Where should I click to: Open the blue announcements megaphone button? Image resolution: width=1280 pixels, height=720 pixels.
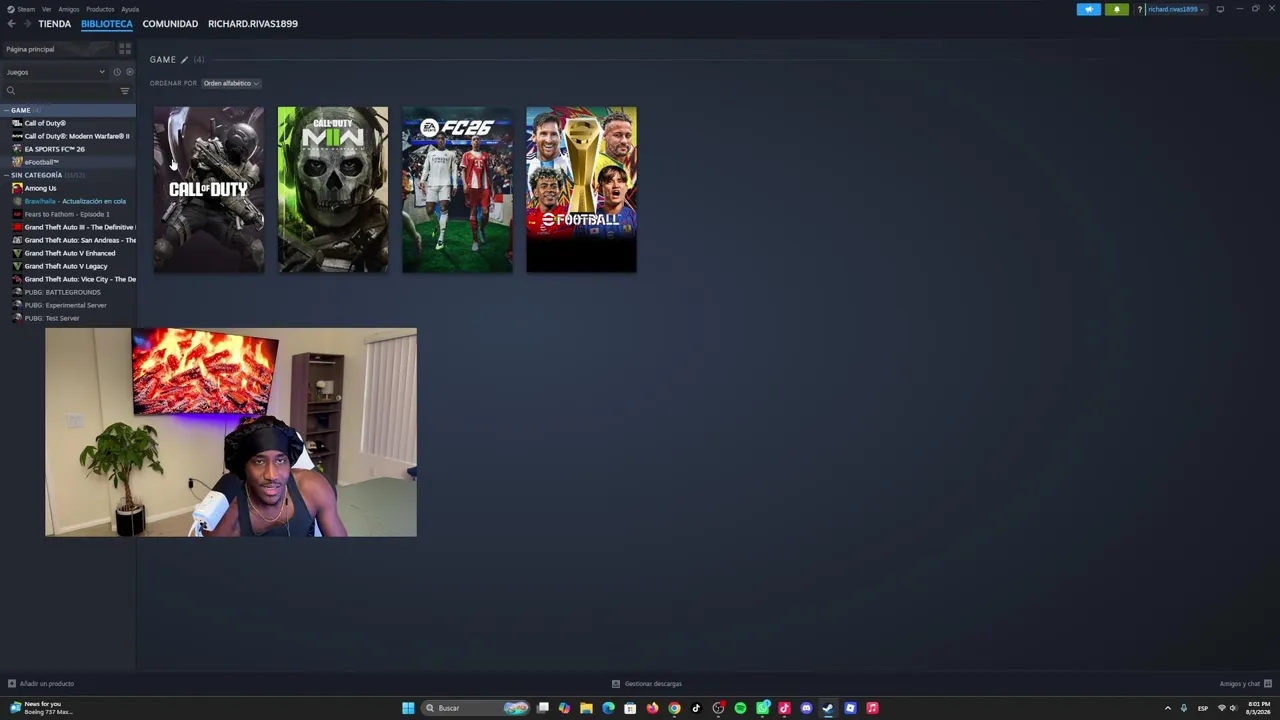click(1089, 9)
